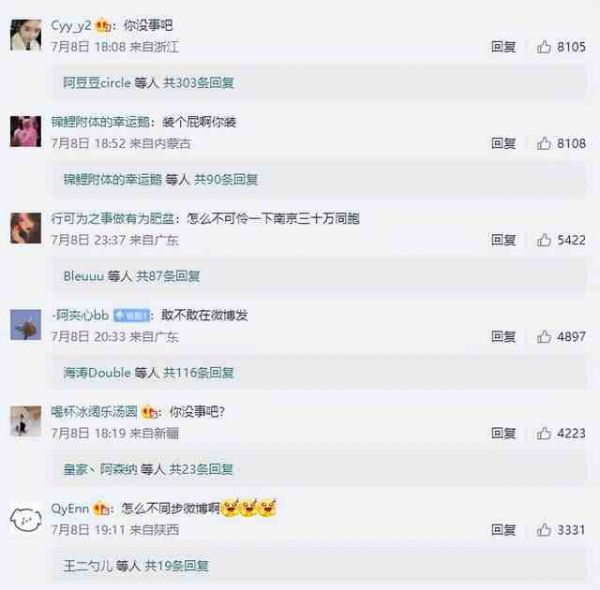
Task: Like the -阿央心bb comment
Action: pyautogui.click(x=544, y=337)
